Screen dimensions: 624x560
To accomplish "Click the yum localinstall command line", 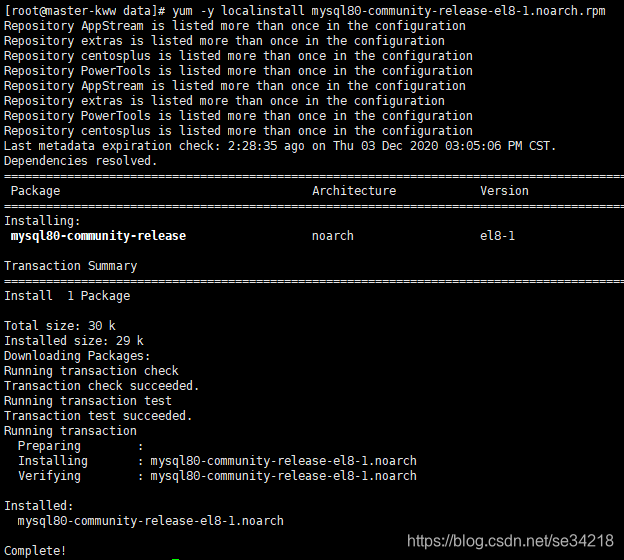I will 305,11.
